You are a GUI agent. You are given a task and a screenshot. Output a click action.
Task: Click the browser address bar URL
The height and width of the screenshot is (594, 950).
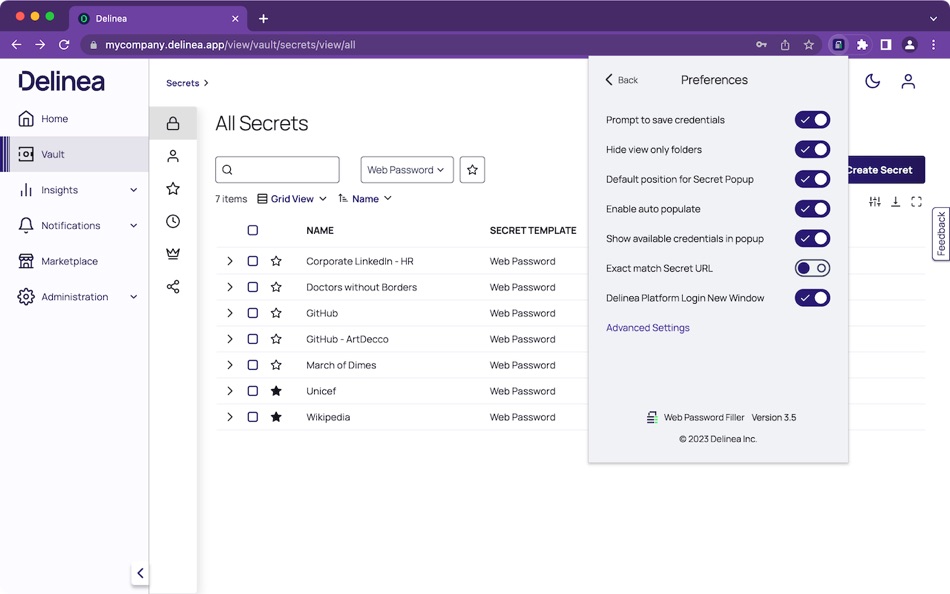pyautogui.click(x=230, y=45)
